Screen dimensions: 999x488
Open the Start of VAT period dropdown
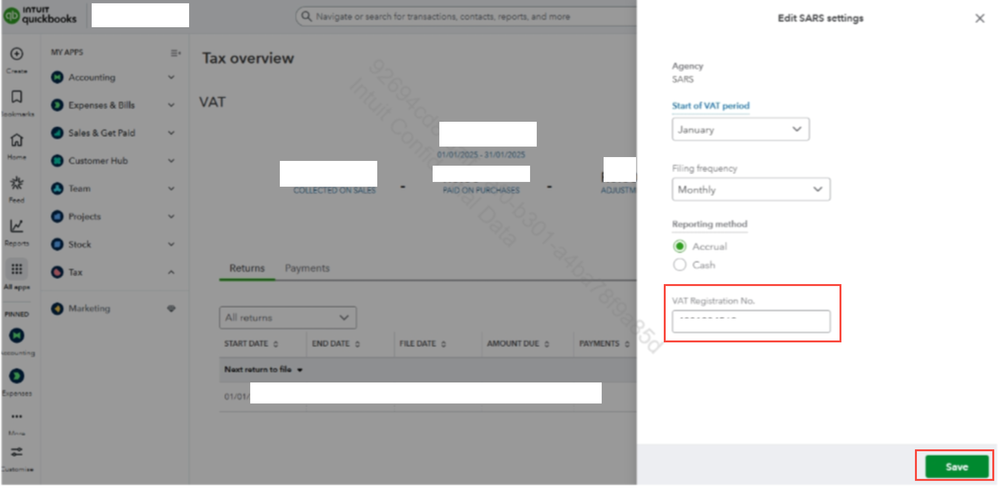tap(740, 129)
